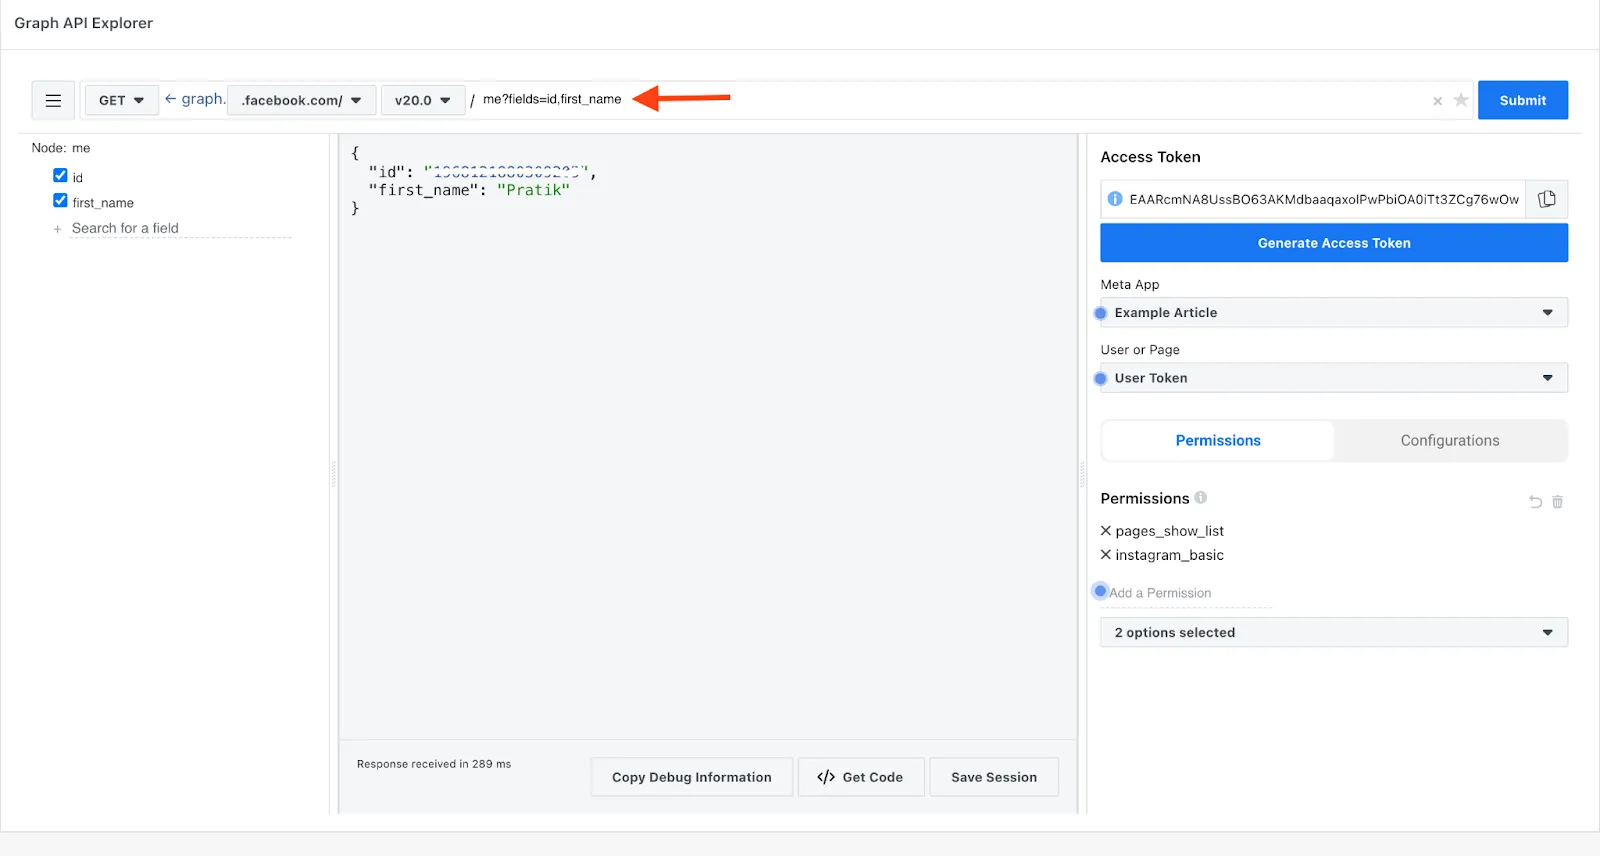This screenshot has height=856, width=1600.
Task: Click the Get Code button
Action: [x=860, y=777]
